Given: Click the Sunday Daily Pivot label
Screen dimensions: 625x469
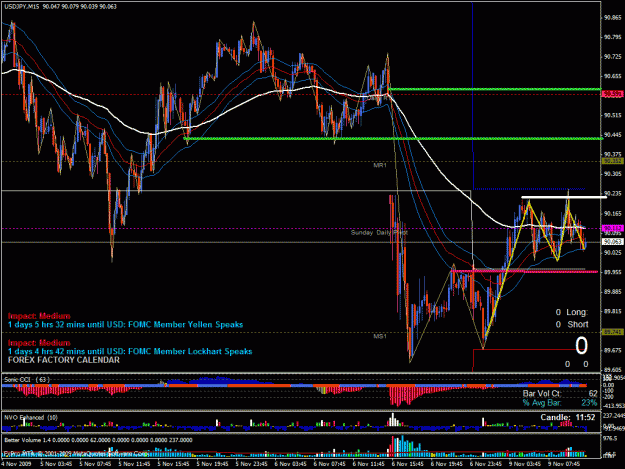Looking at the screenshot, I should click(x=379, y=232).
